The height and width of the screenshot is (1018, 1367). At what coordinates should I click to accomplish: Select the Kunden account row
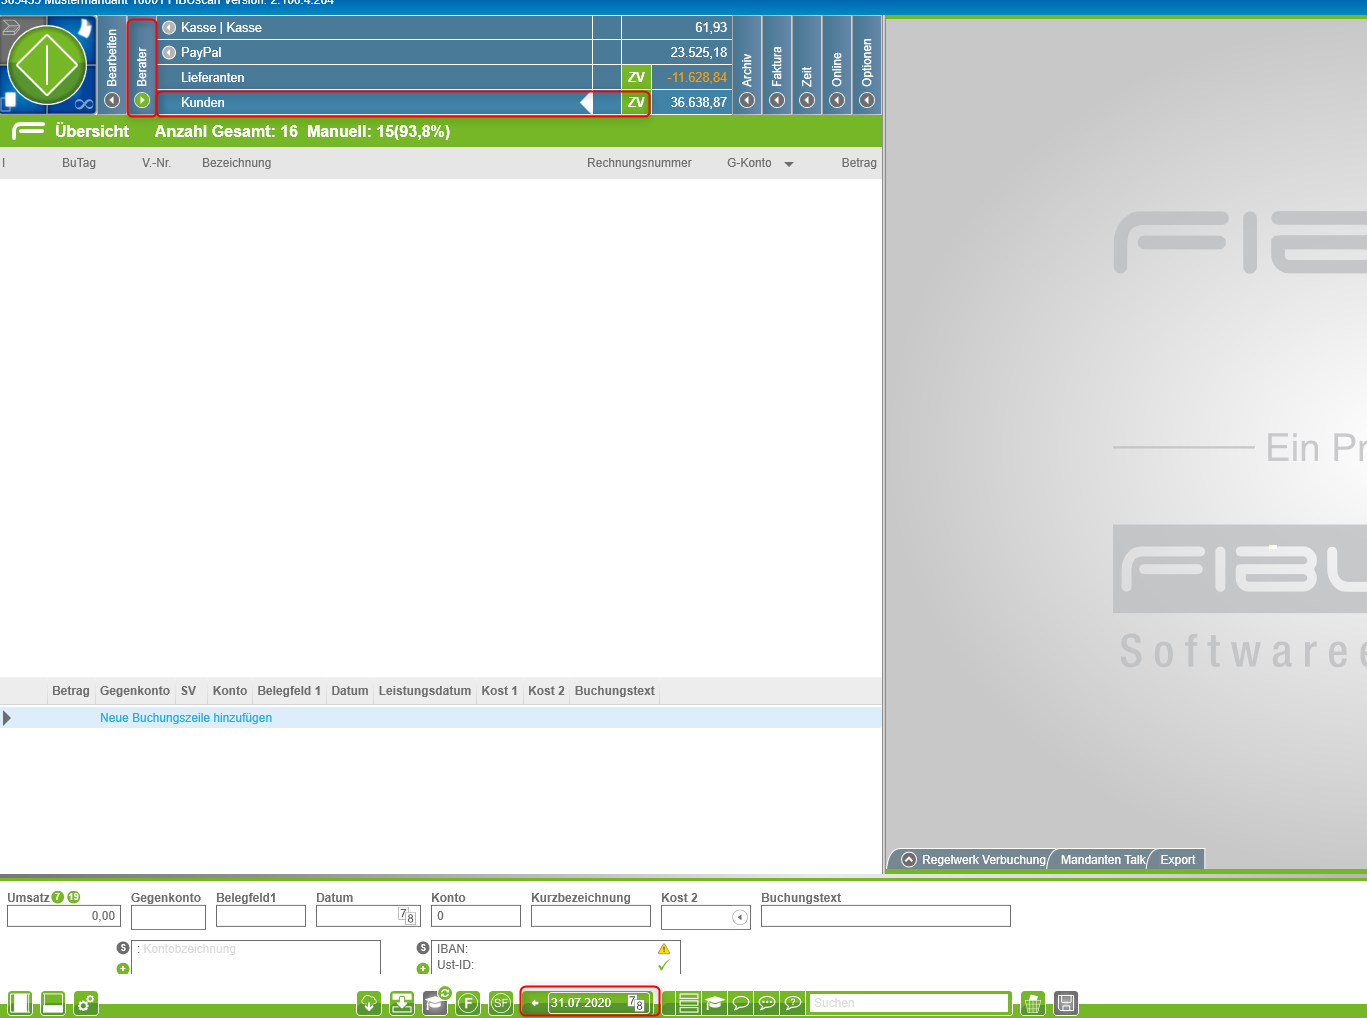point(445,102)
